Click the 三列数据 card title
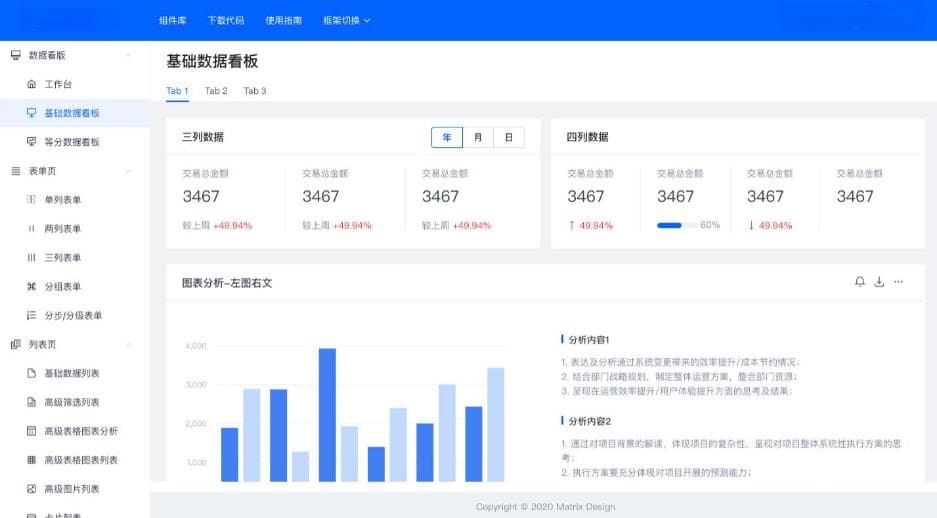The width and height of the screenshot is (937, 518). (203, 137)
